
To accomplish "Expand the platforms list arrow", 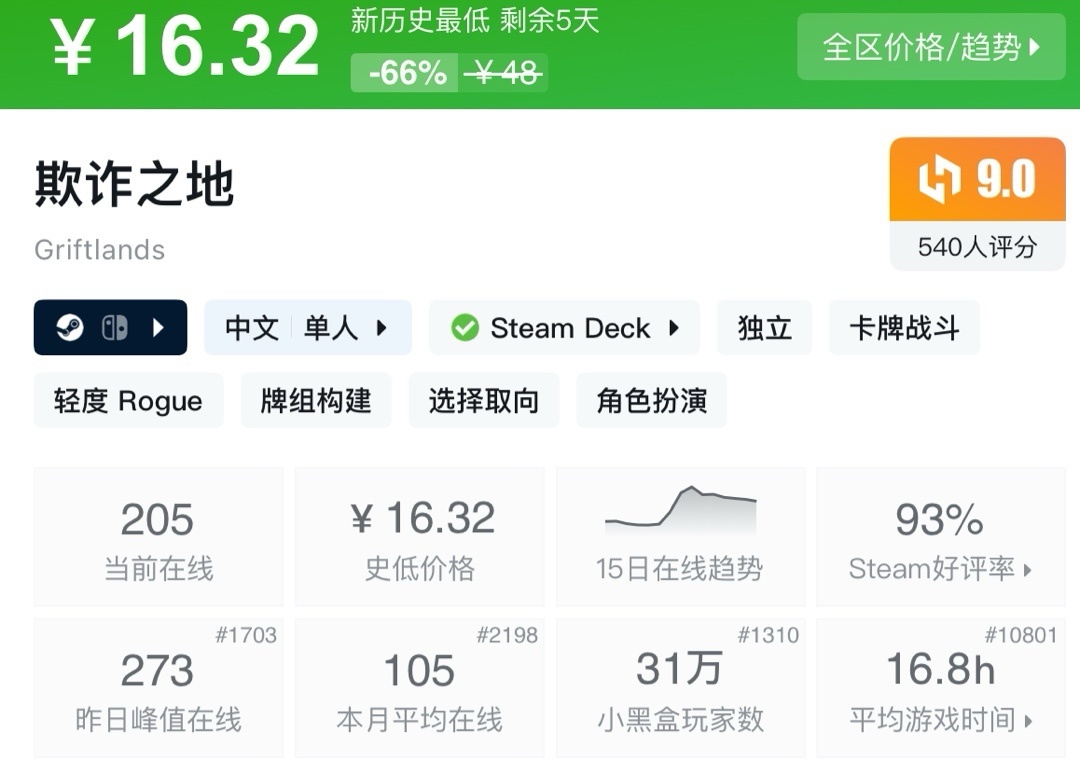I will (x=158, y=328).
